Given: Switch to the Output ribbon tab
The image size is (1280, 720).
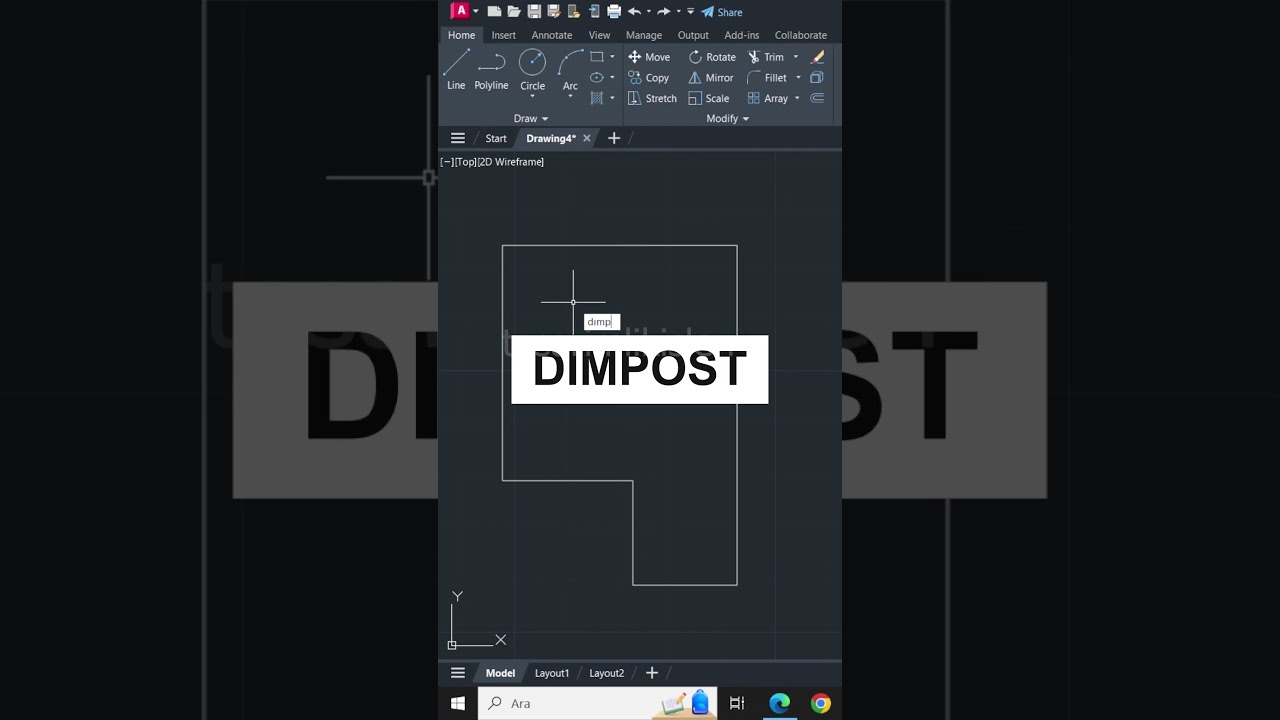Looking at the screenshot, I should click(x=693, y=35).
